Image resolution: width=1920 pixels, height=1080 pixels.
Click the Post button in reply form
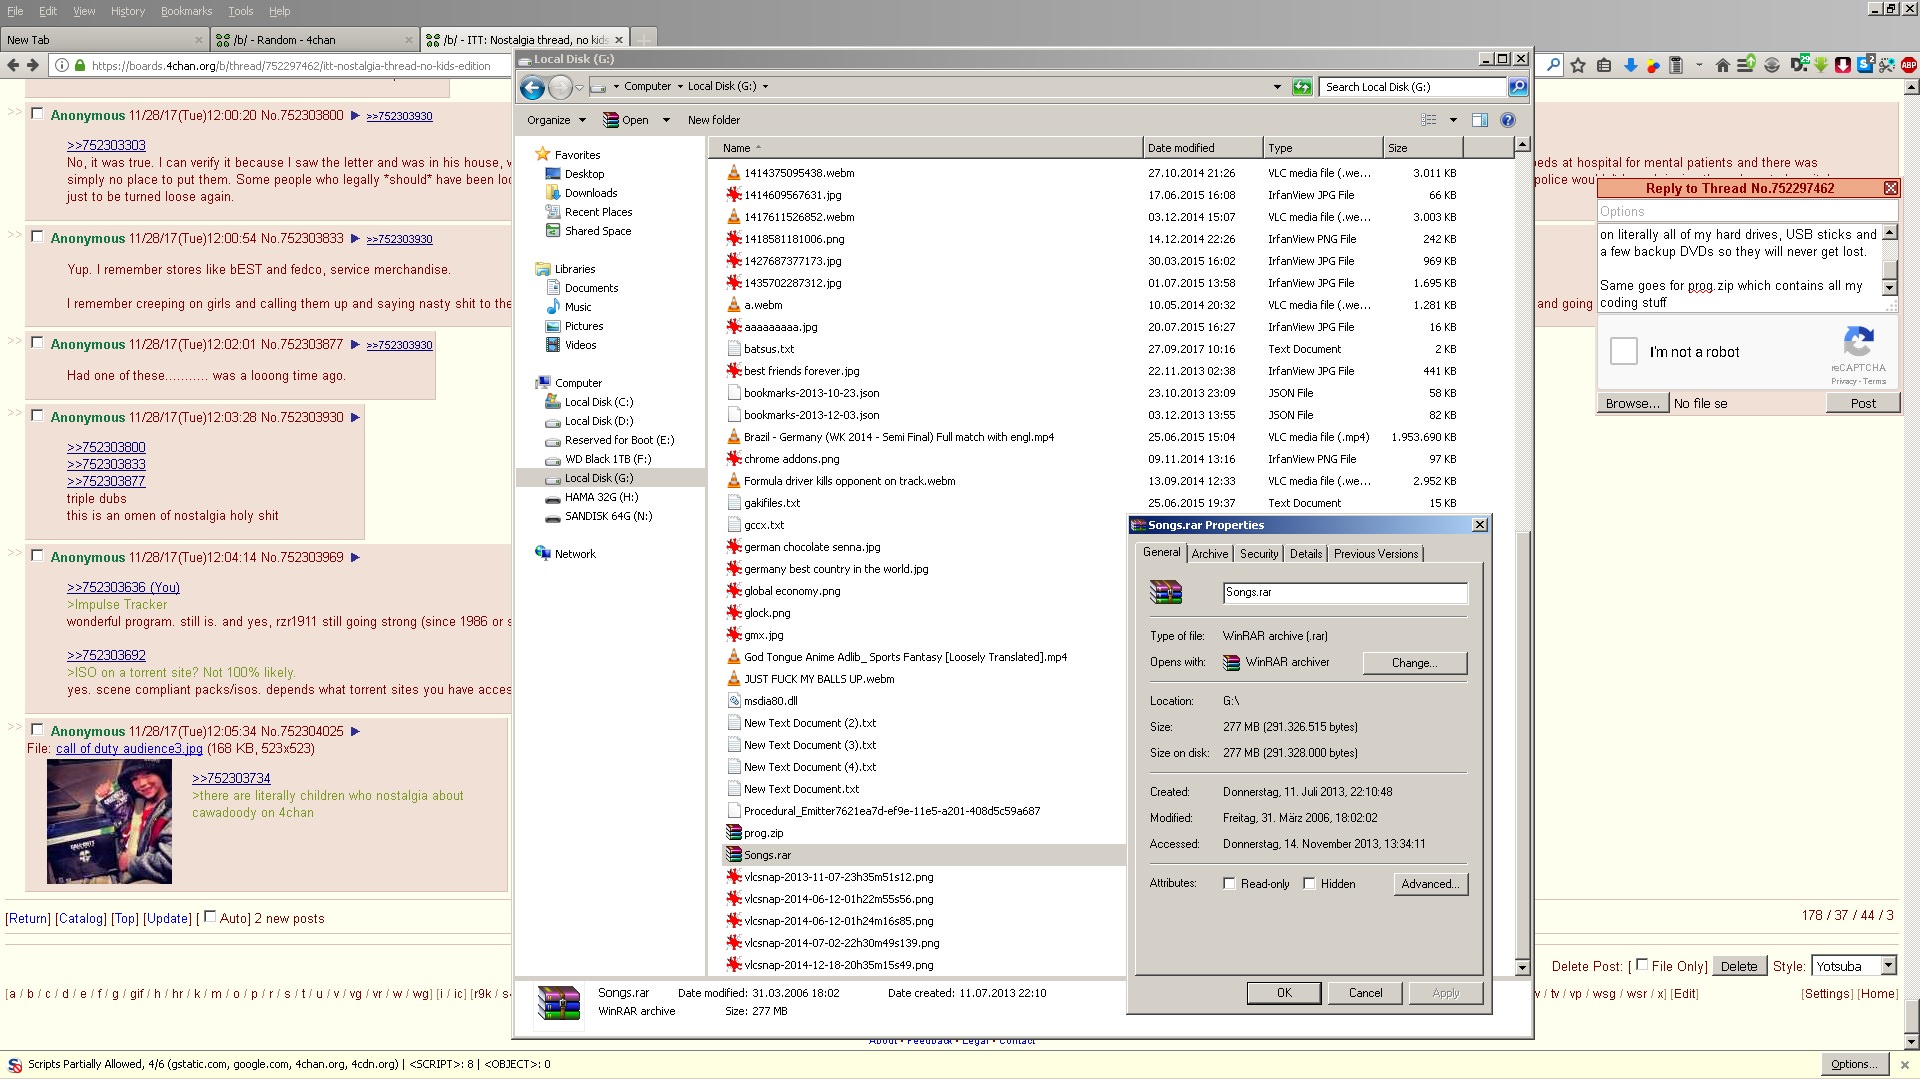coord(1863,403)
